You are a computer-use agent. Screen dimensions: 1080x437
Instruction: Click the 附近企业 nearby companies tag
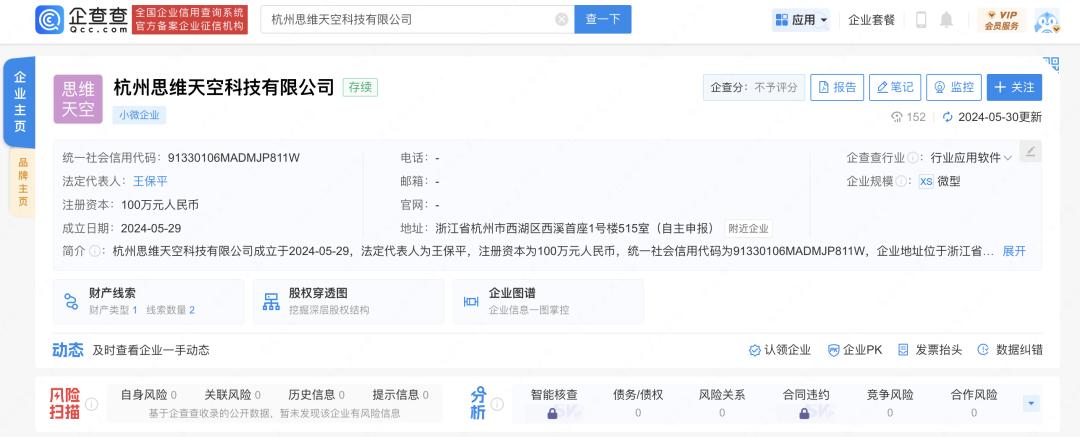(748, 228)
